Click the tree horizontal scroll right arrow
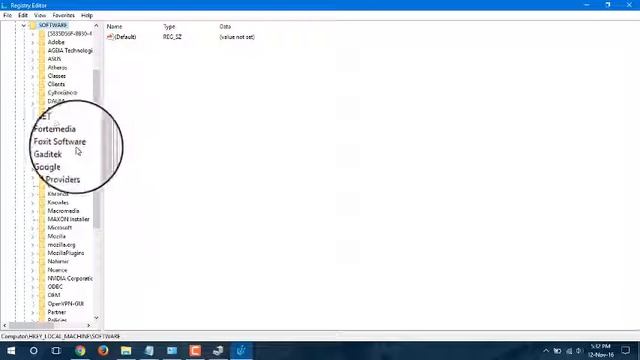Viewport: 640px width, 360px height. [x=89, y=326]
